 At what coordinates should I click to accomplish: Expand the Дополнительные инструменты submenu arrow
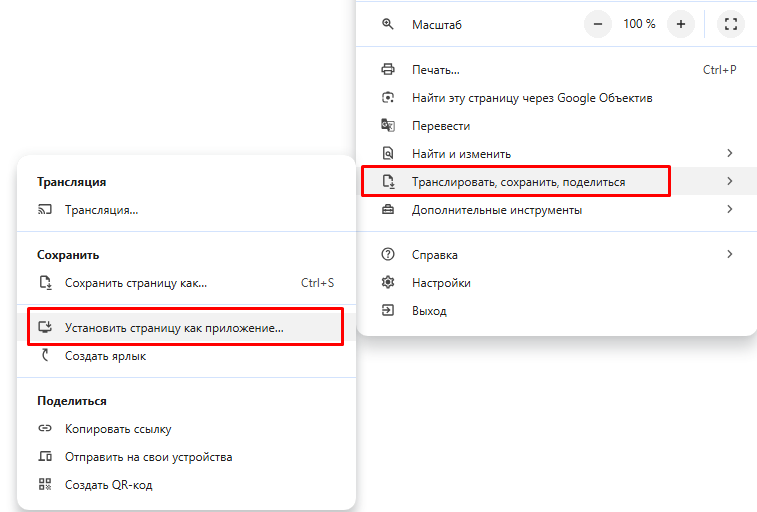(730, 210)
